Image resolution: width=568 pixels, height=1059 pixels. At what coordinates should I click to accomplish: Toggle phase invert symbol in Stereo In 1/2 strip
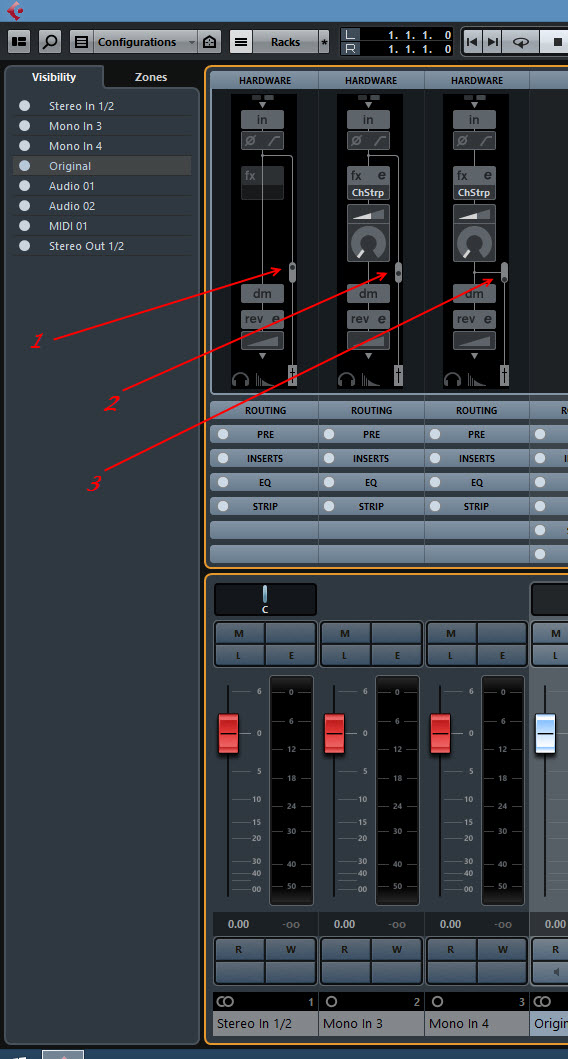pyautogui.click(x=251, y=140)
